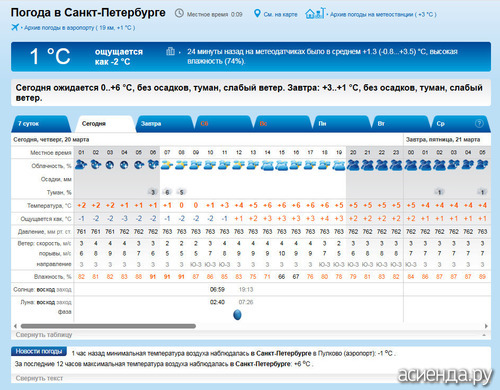This screenshot has height=390, width=500.
Task: Open the 7 суток tab
Action: 41,124
